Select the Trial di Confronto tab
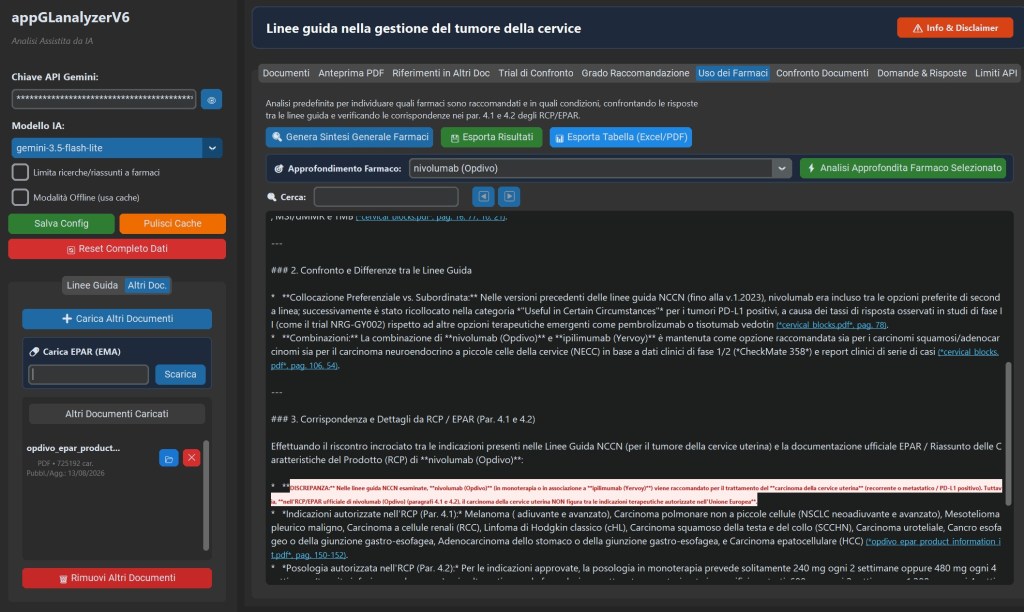1024x612 pixels. (536, 73)
